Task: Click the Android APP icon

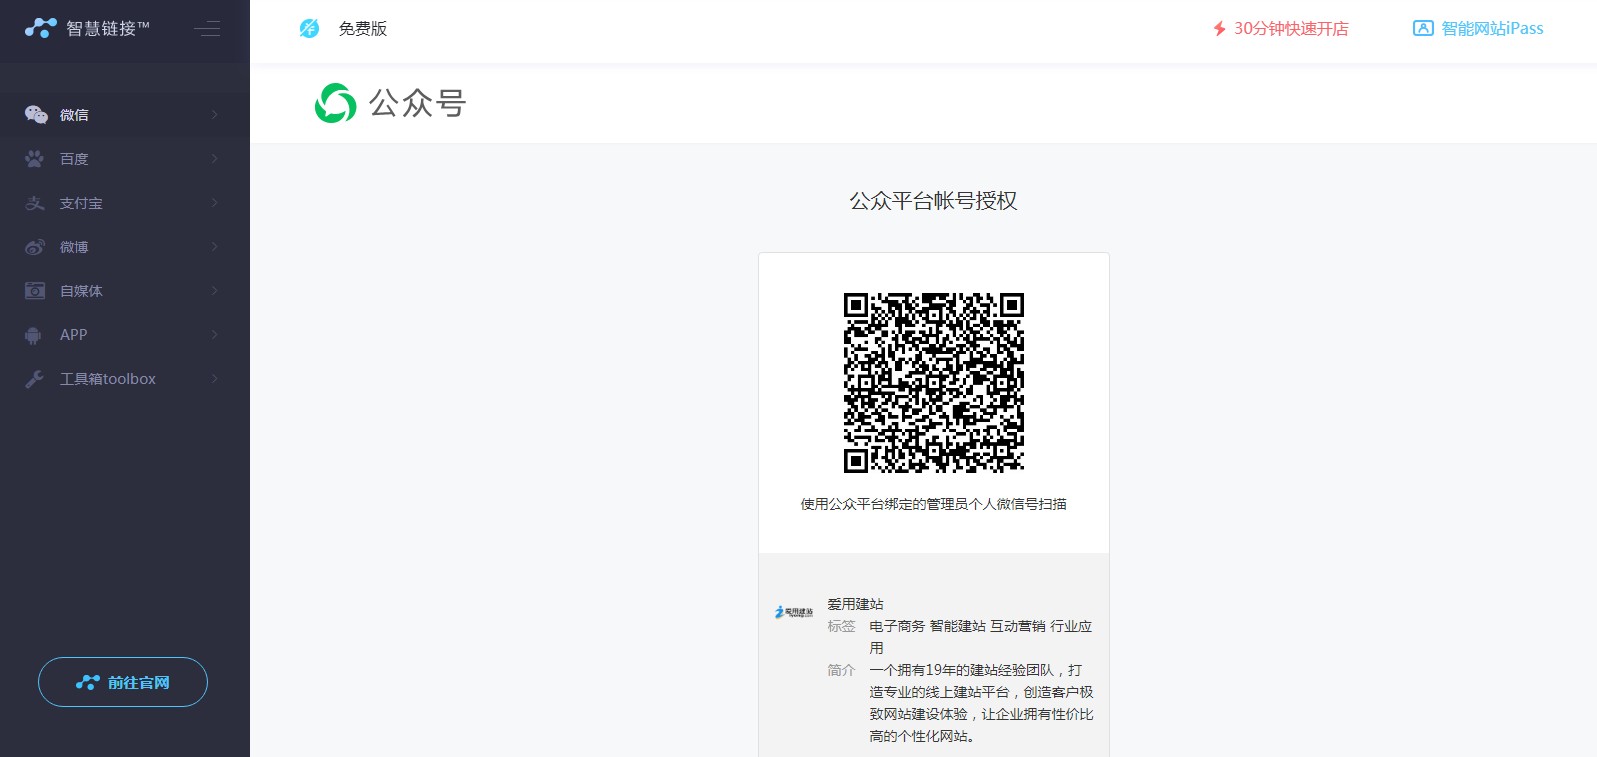Action: pos(33,335)
